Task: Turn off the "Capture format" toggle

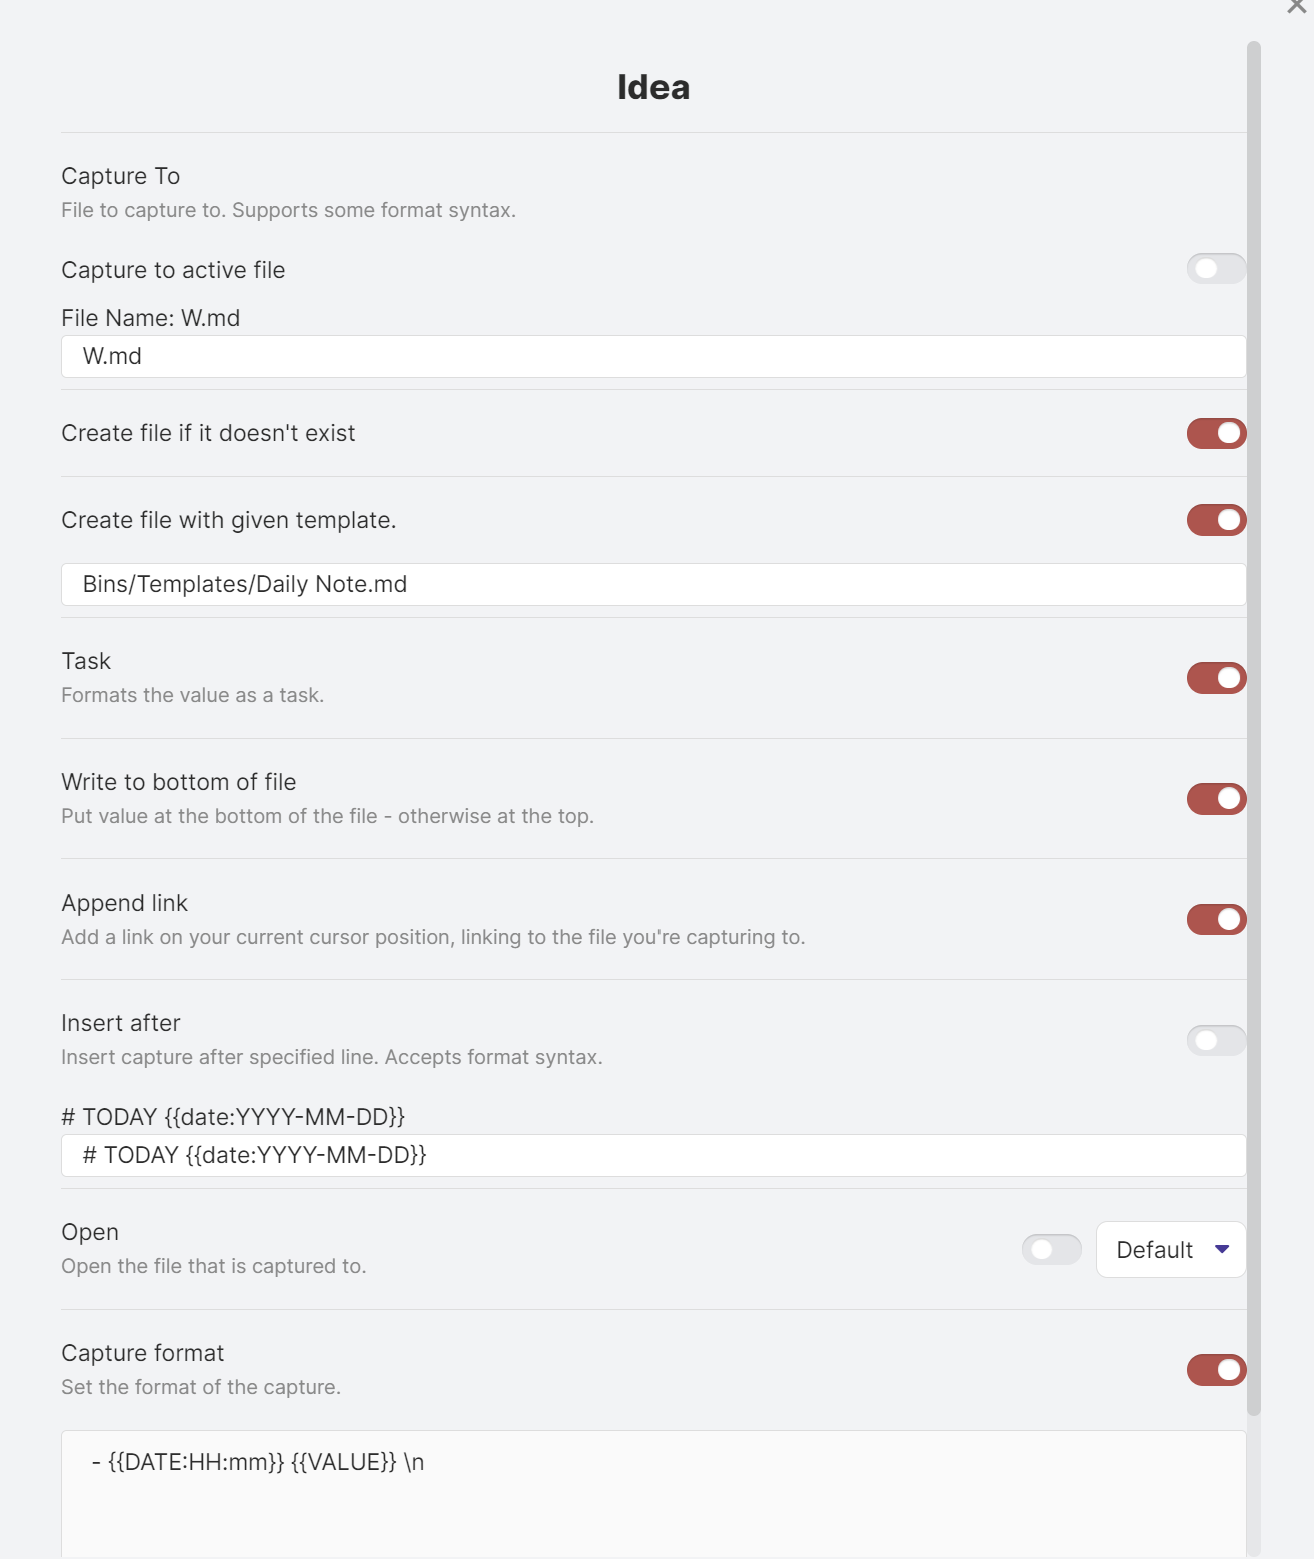Action: pyautogui.click(x=1215, y=1369)
